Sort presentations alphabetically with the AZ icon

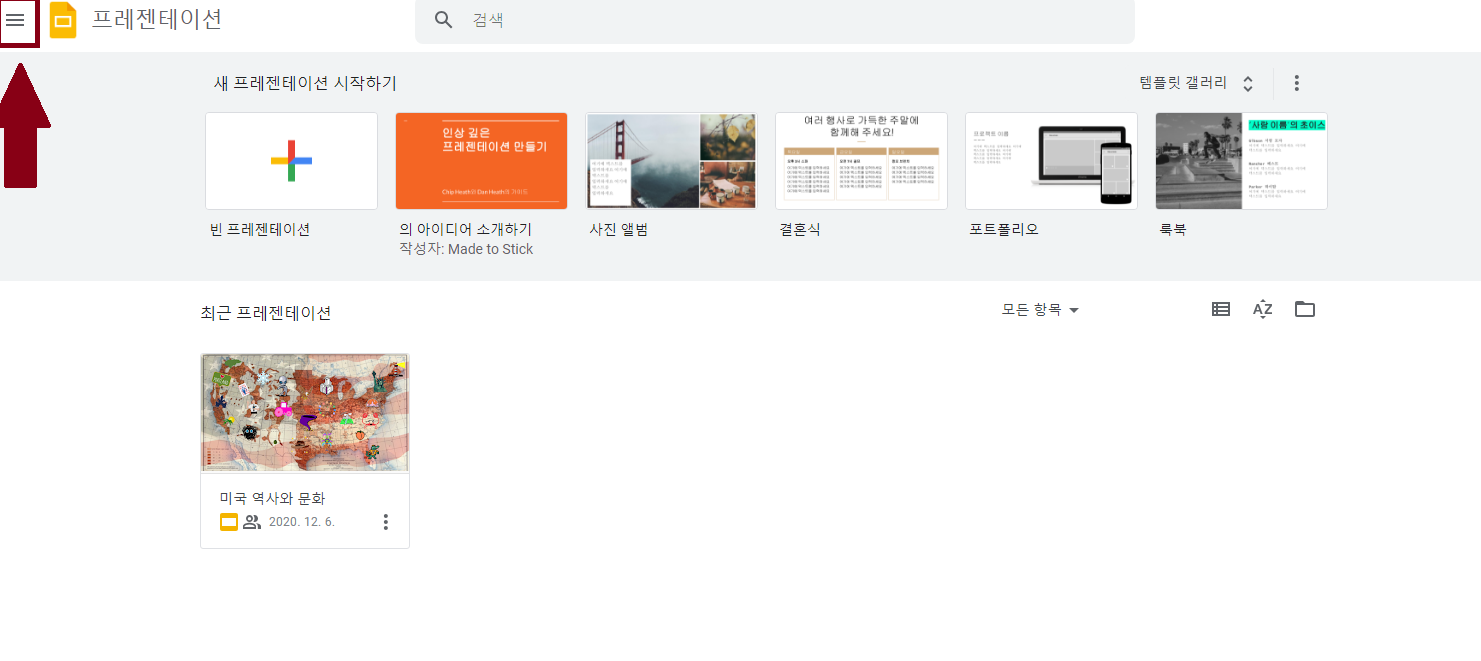(x=1262, y=309)
